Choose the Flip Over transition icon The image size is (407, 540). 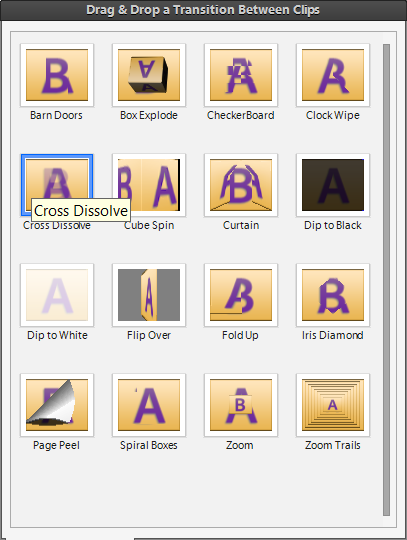point(149,295)
